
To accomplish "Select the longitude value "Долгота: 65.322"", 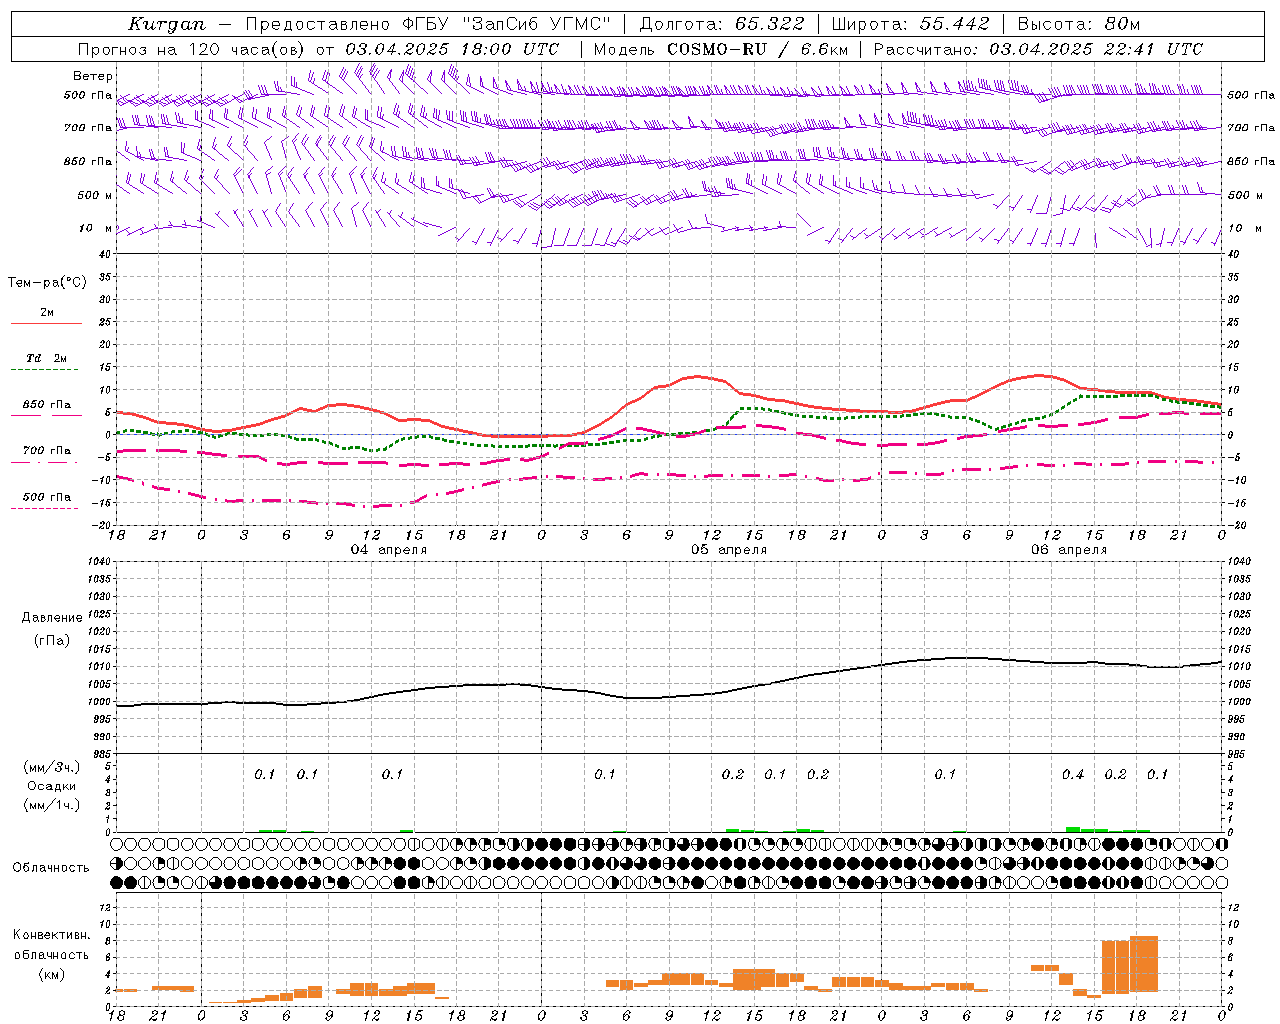I will click(x=721, y=24).
